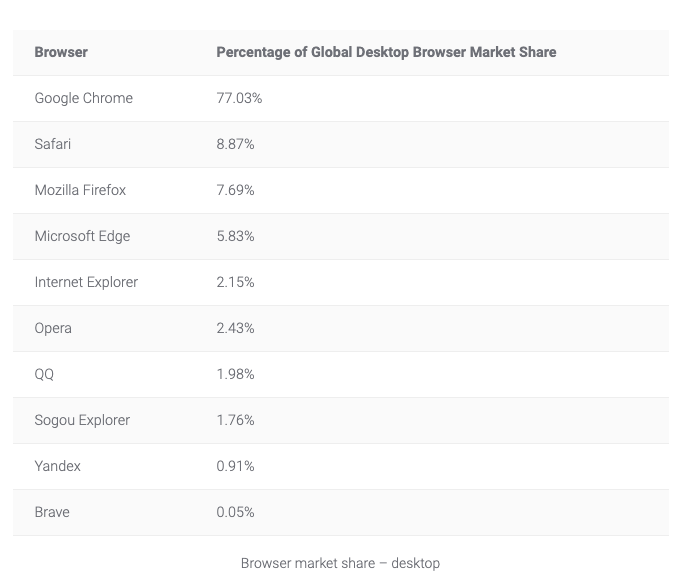Click the Browser column header
Viewport: 699px width, 586px height.
coord(61,52)
